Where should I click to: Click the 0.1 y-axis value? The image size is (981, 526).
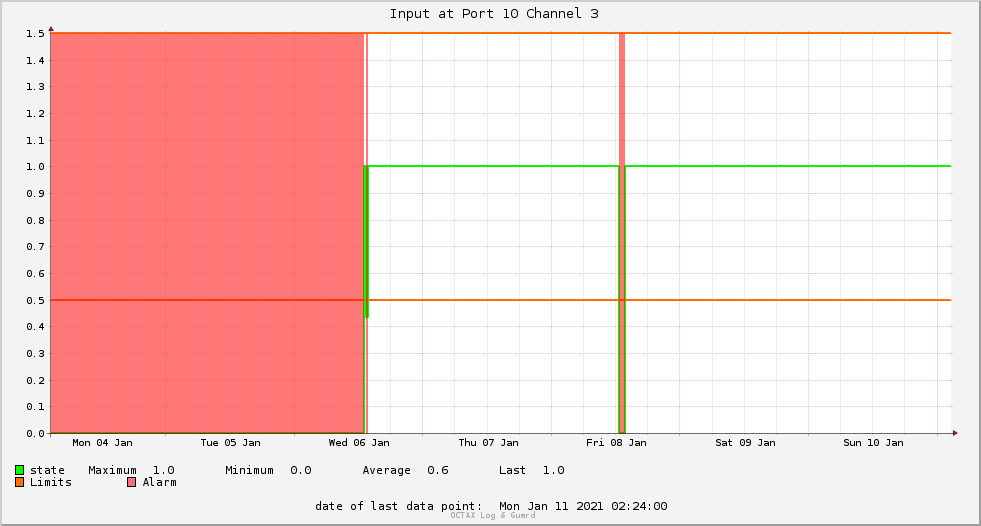pyautogui.click(x=35, y=407)
